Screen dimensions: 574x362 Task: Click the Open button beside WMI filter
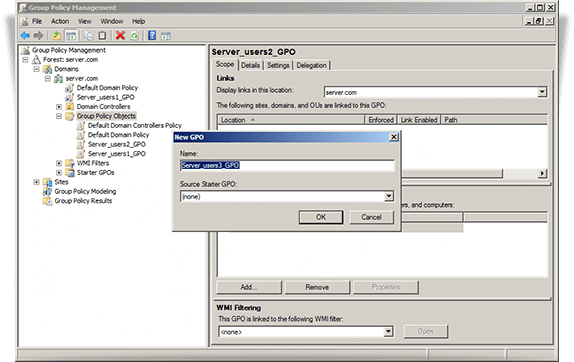pos(426,331)
